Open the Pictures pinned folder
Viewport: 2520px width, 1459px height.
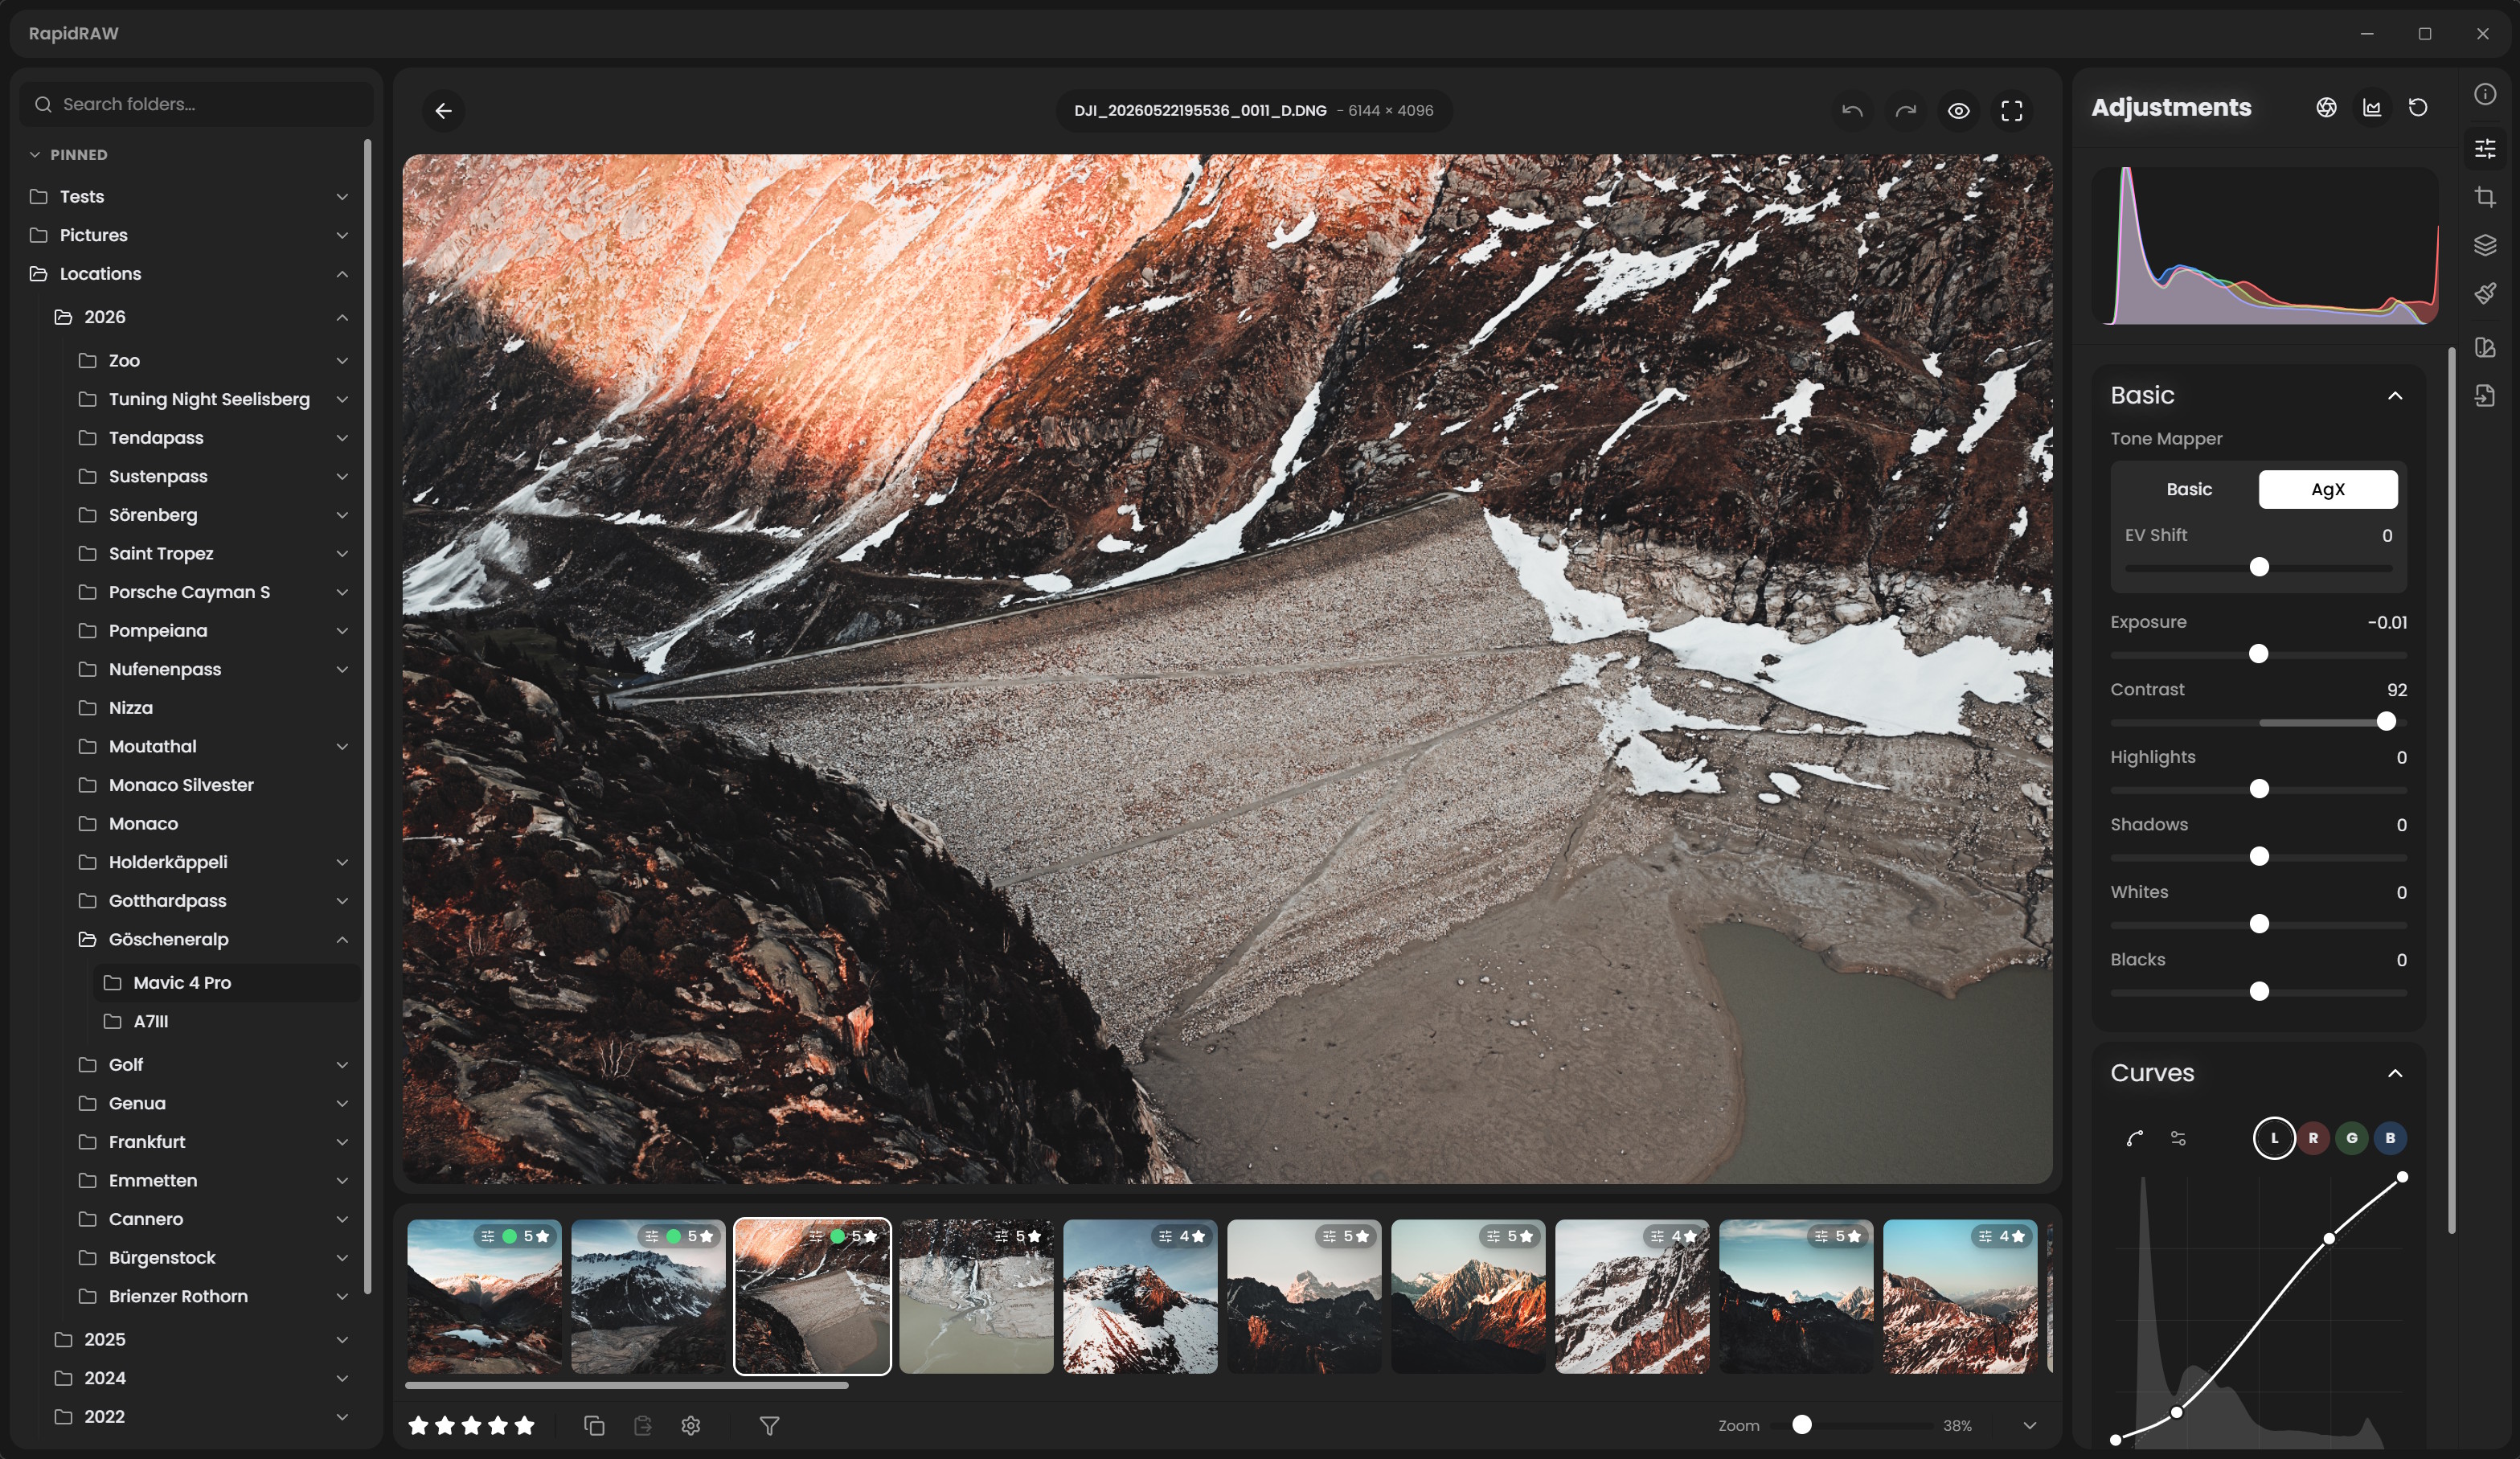pyautogui.click(x=190, y=235)
